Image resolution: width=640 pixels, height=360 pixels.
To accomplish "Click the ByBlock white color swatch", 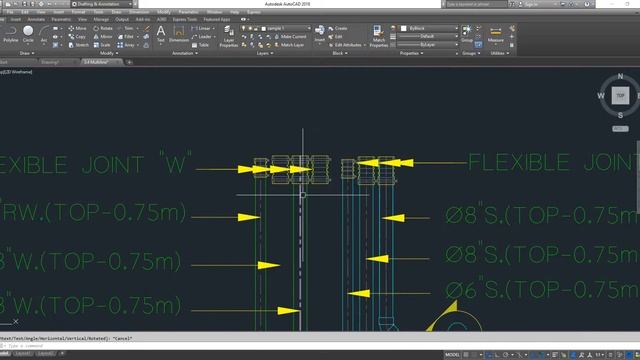I will (x=404, y=28).
